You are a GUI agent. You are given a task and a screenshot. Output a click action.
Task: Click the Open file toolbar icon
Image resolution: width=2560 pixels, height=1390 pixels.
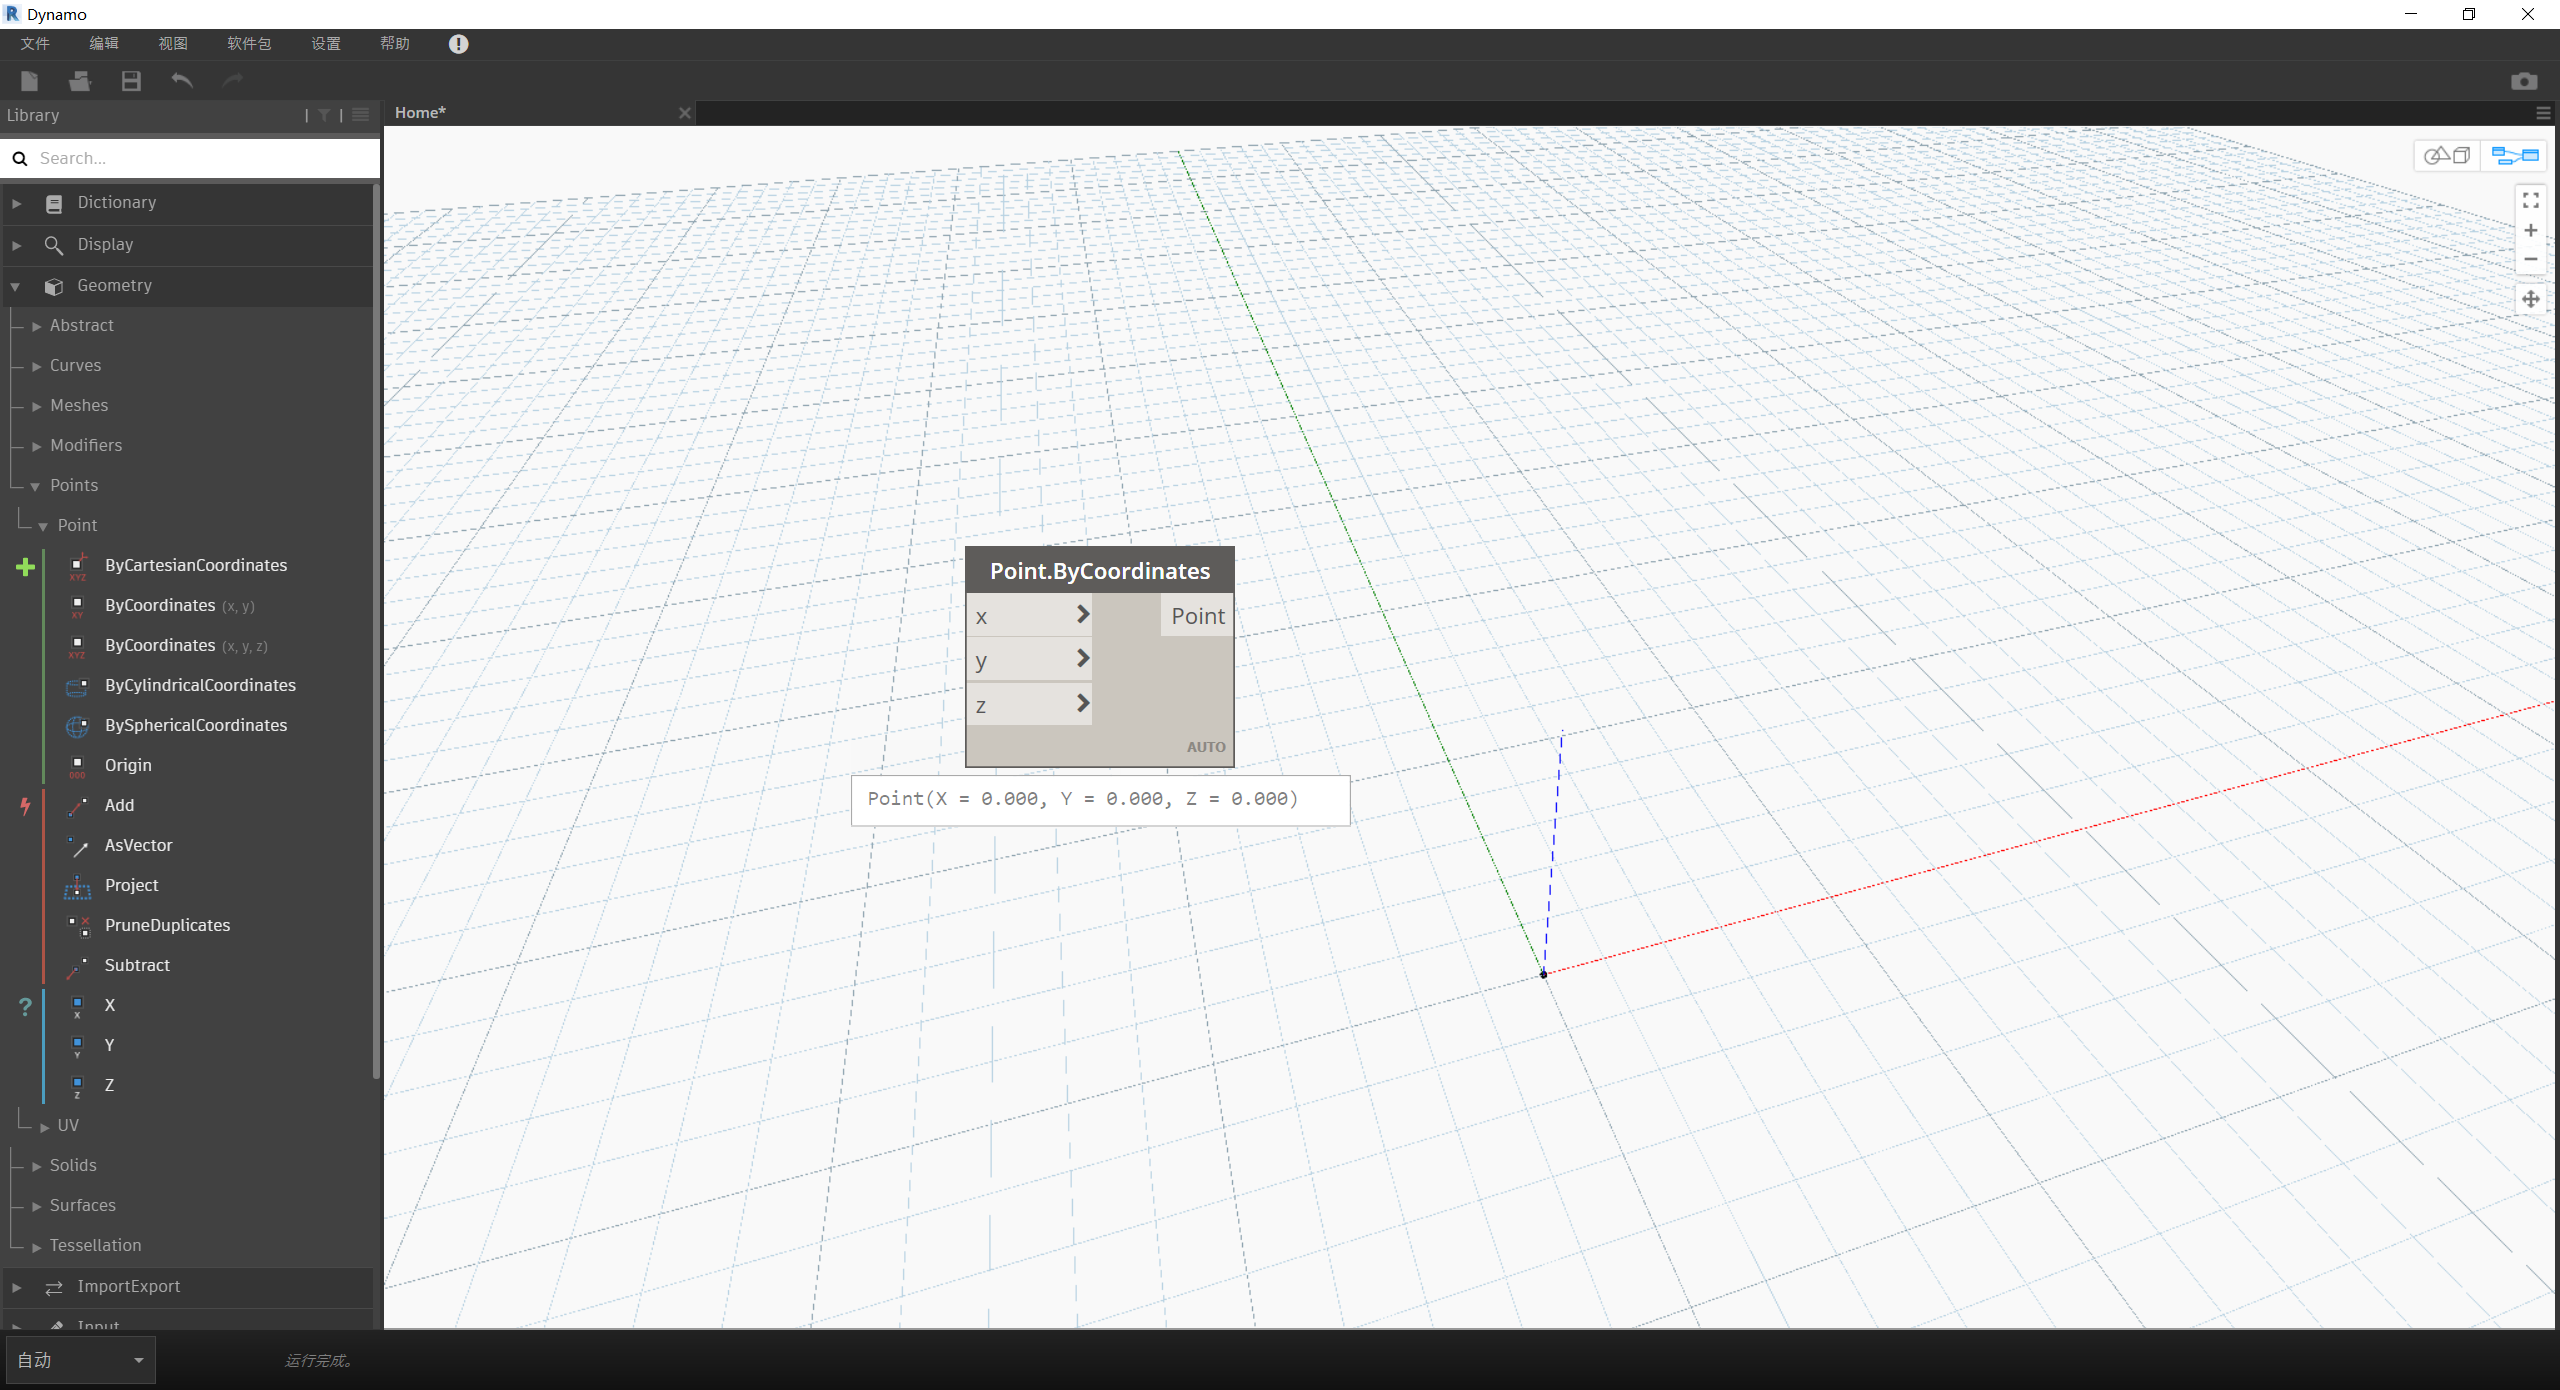point(80,81)
